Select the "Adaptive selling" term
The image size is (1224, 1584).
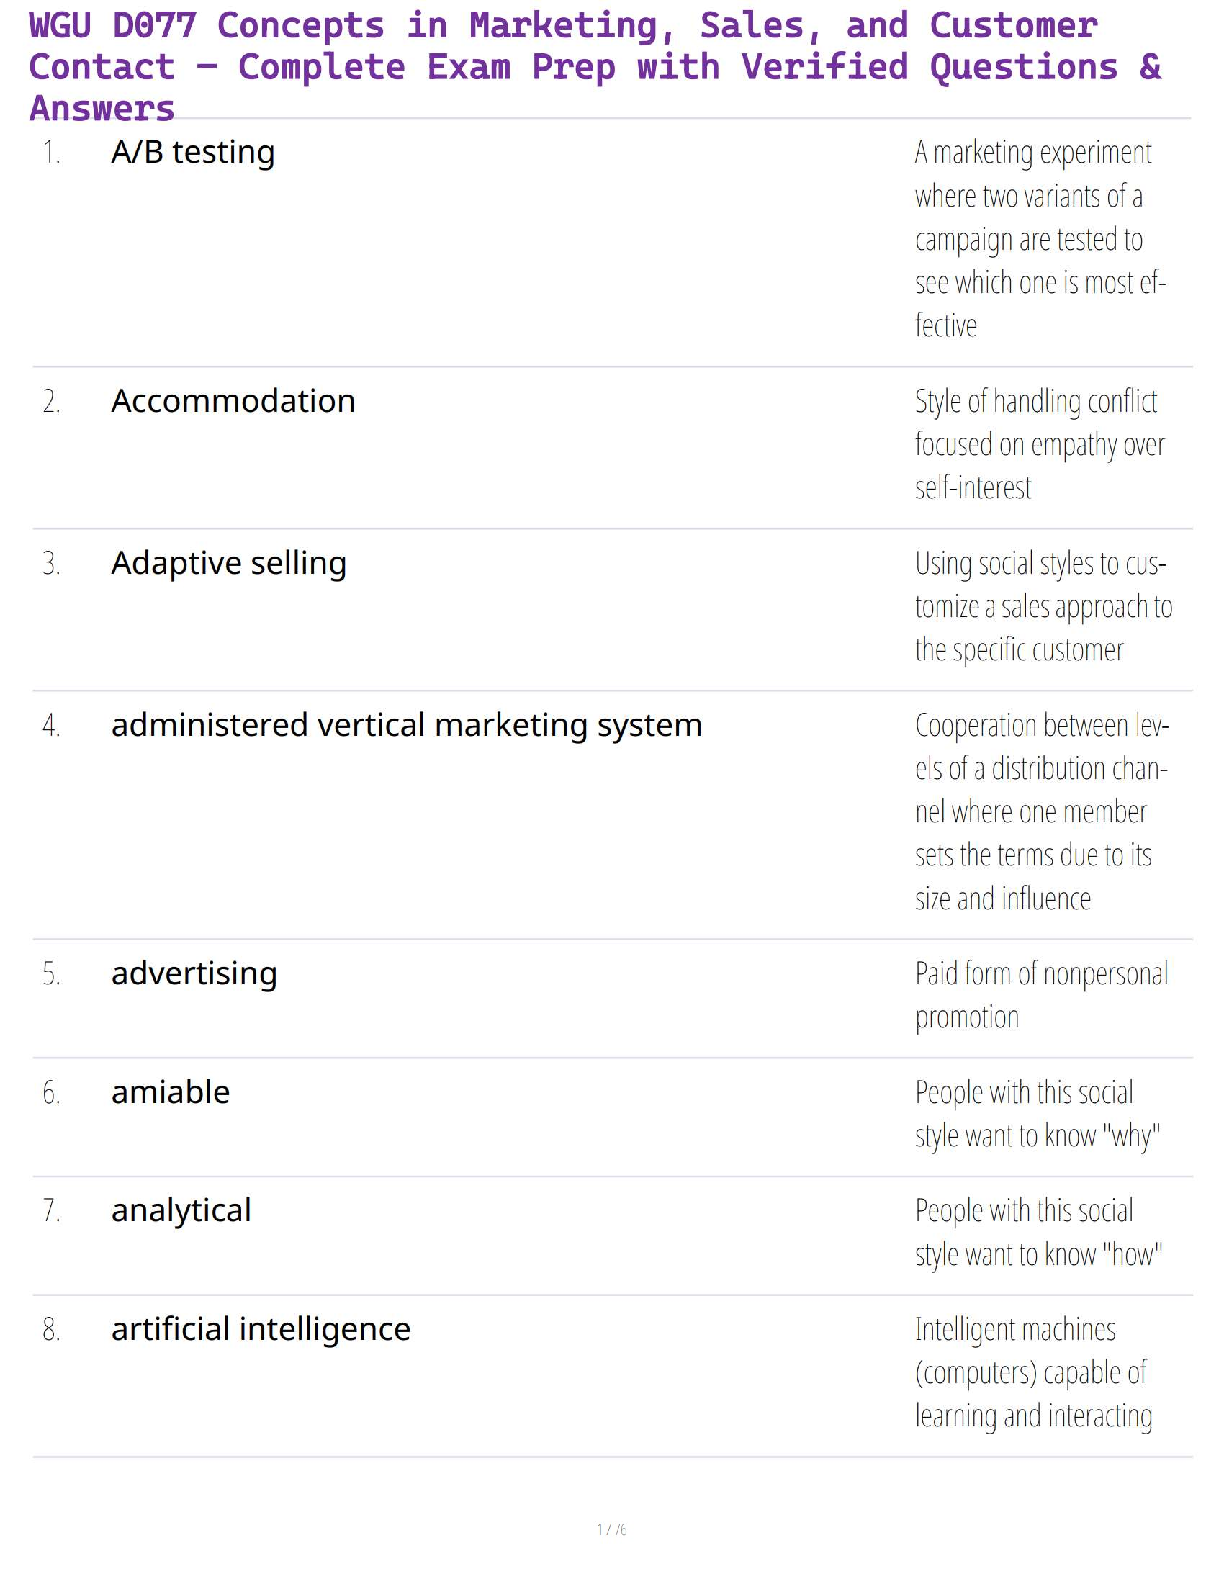[229, 563]
